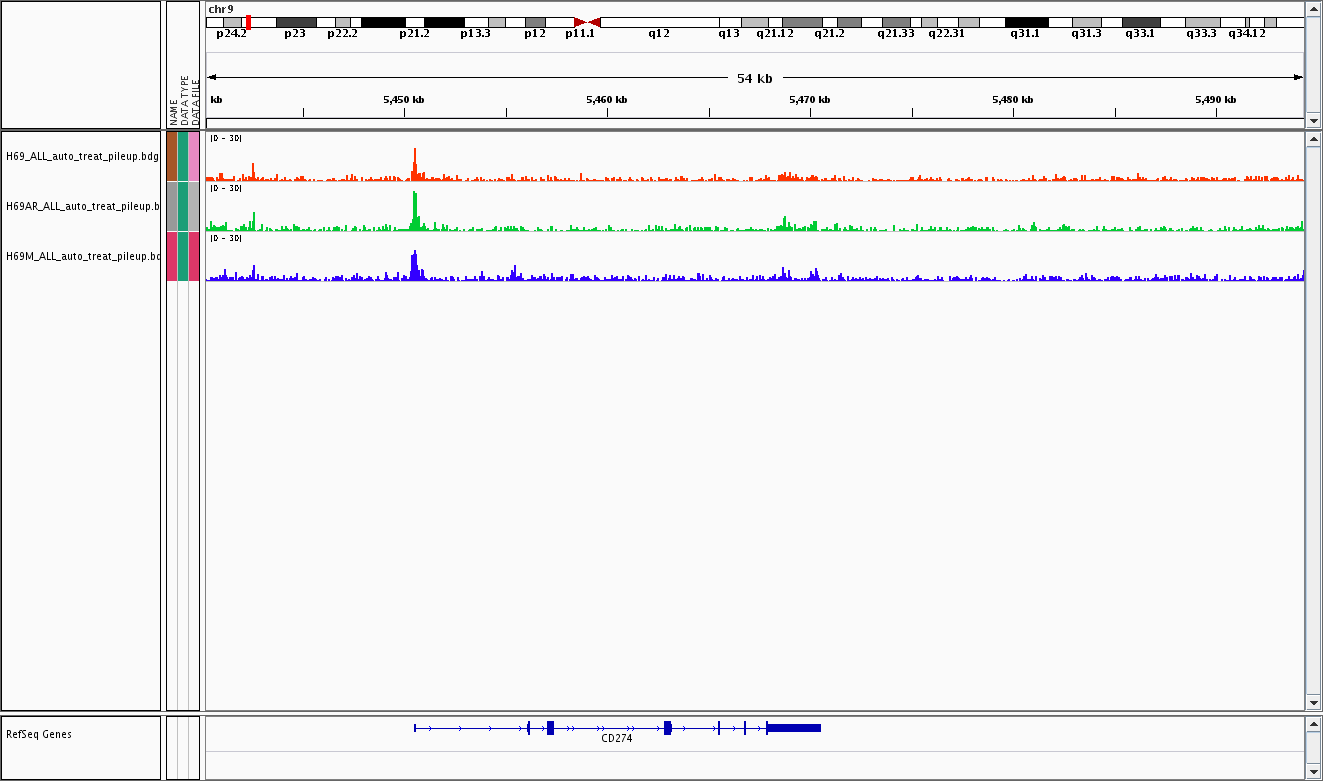Click scroll-up arrow of the ideogram ruler panel
This screenshot has height=781, width=1323.
1313,9
